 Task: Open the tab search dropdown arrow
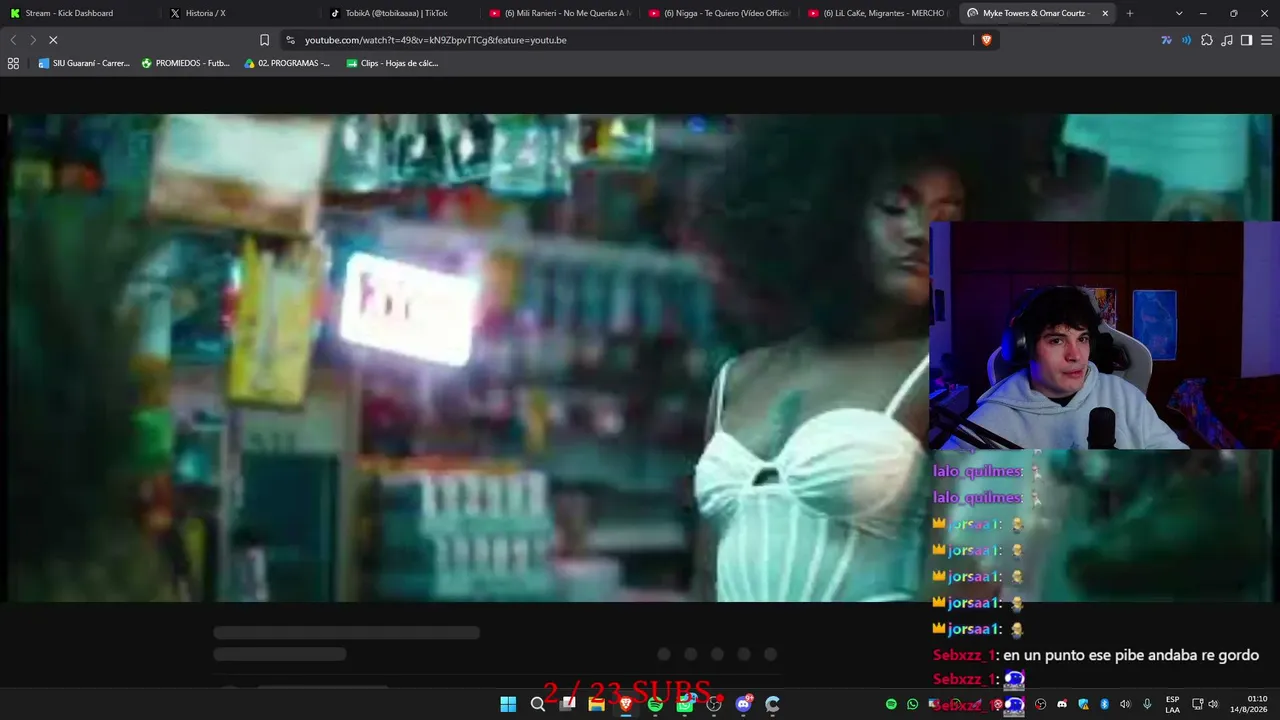[1179, 13]
